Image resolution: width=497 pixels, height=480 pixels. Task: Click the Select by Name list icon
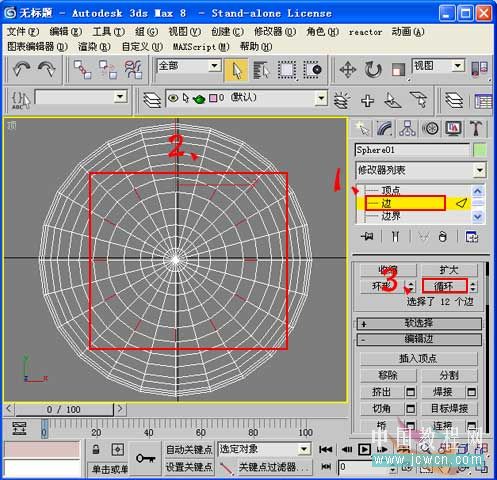(261, 70)
